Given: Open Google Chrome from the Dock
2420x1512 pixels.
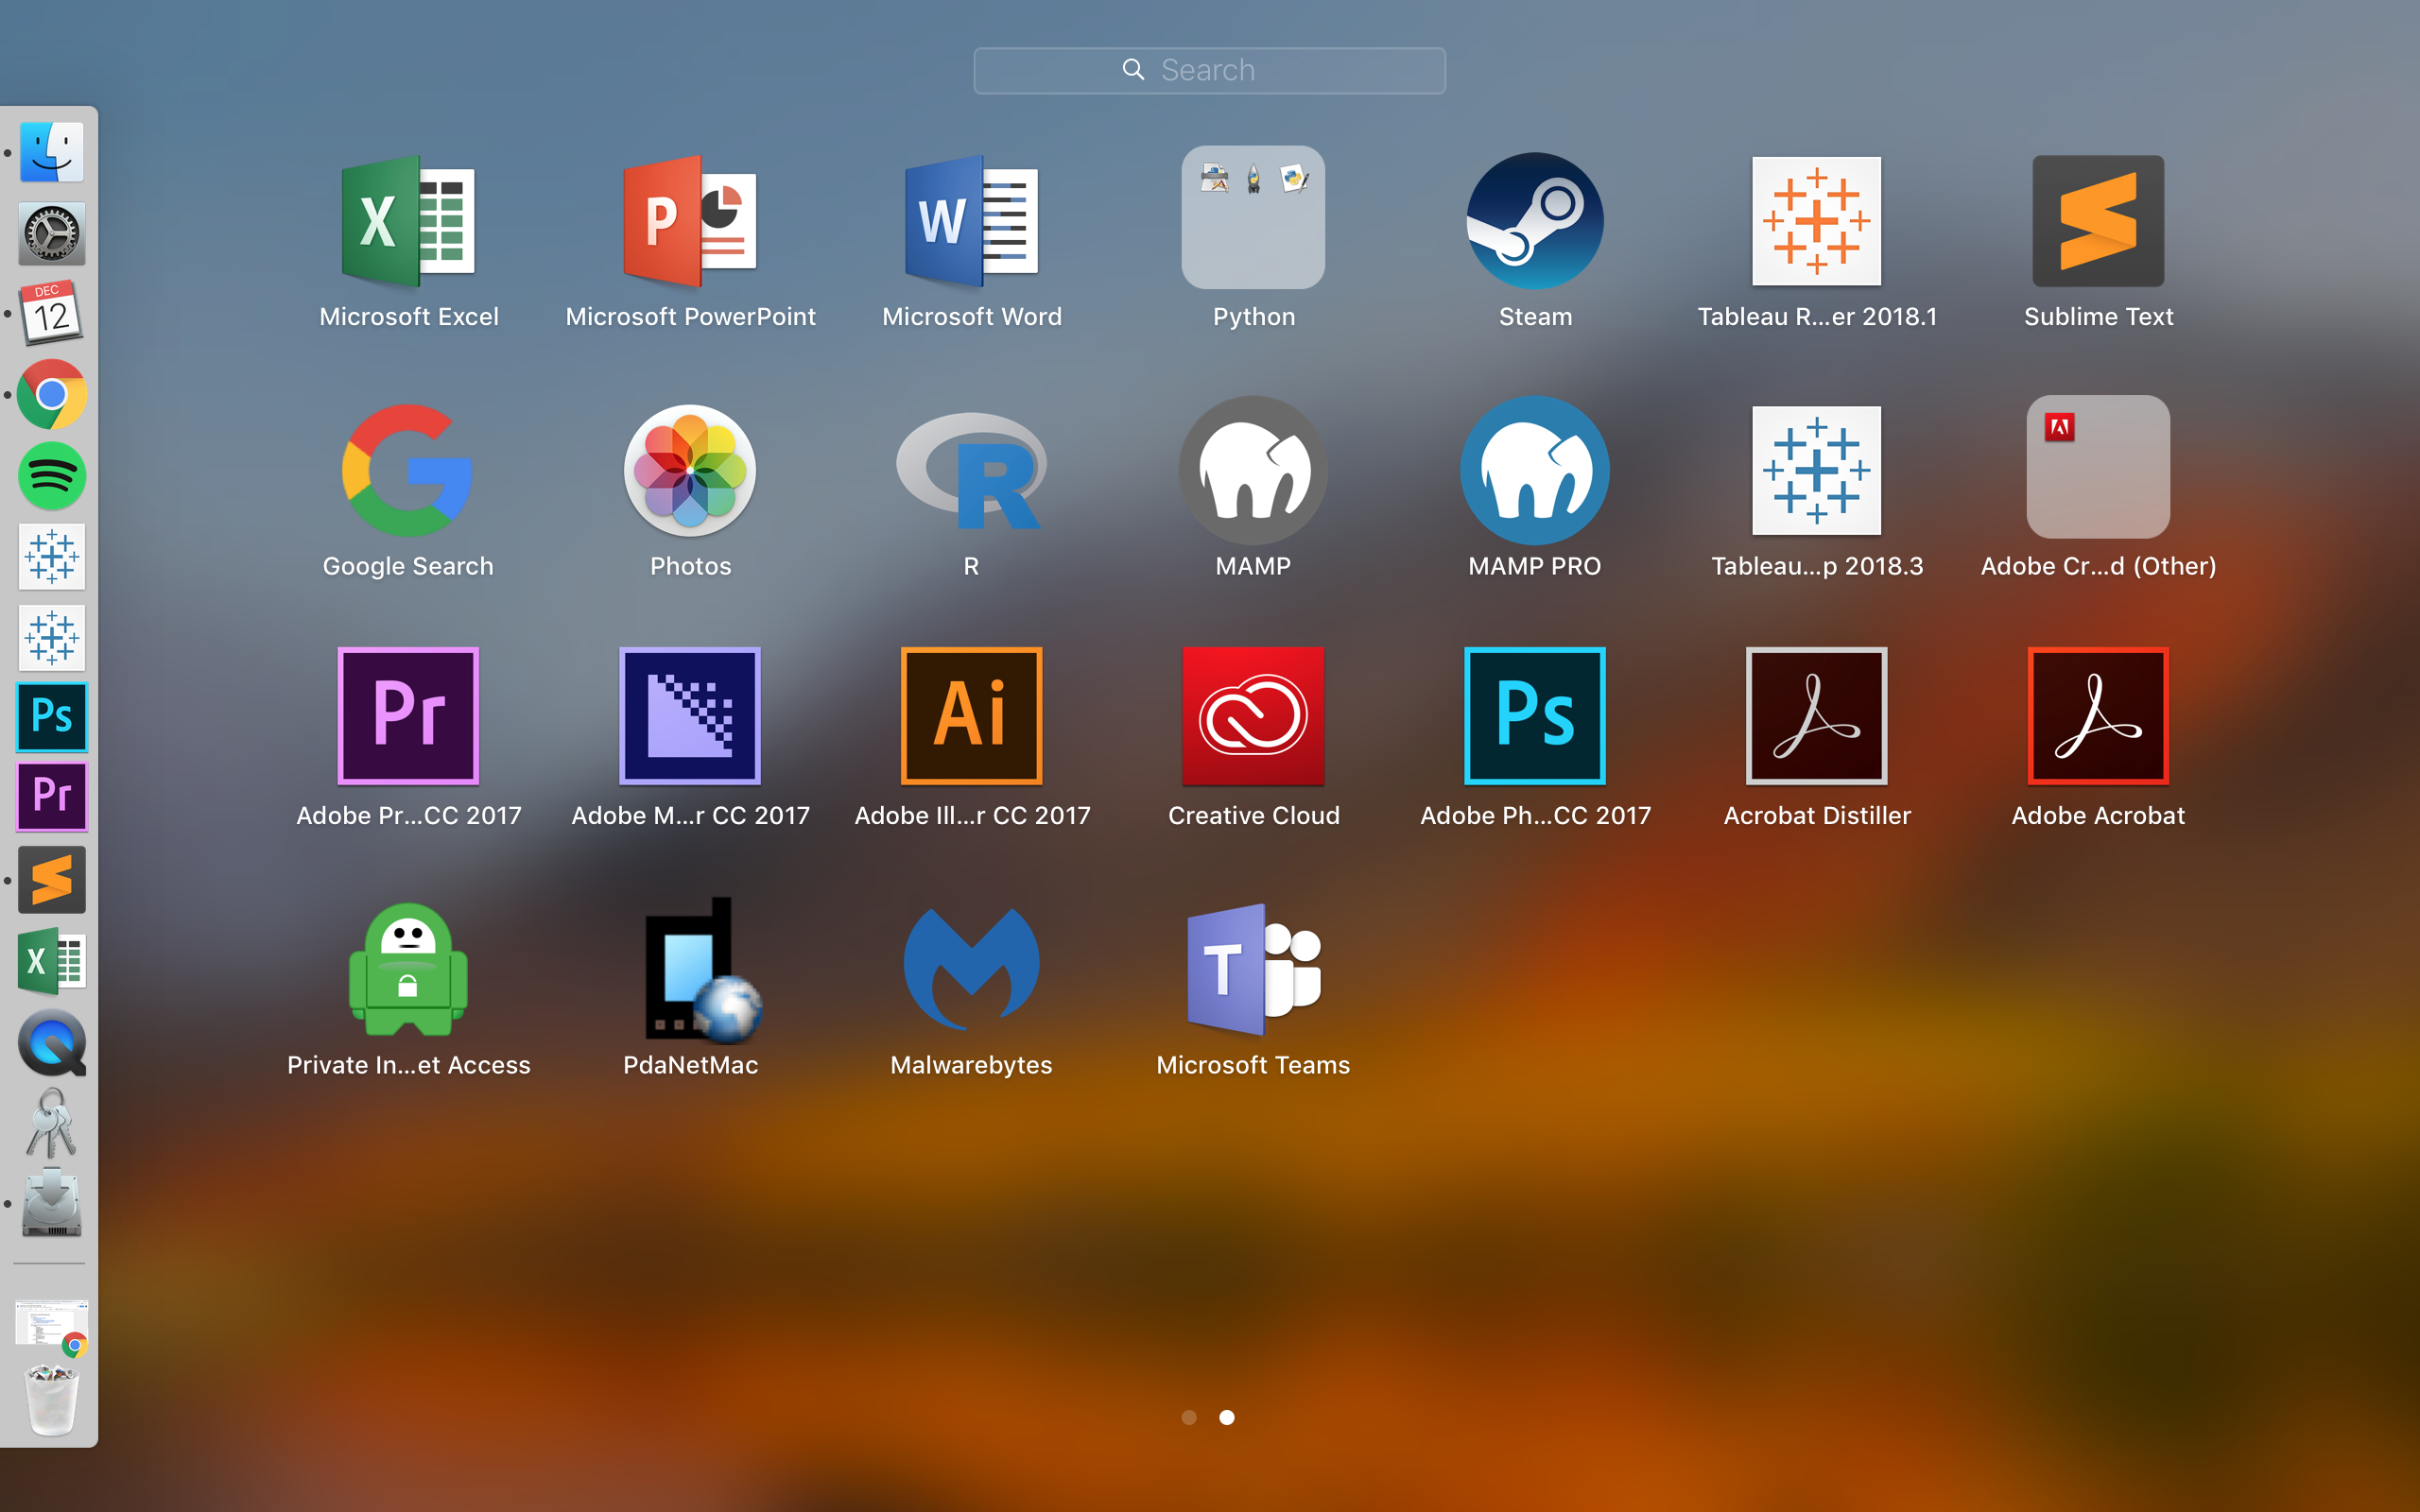Looking at the screenshot, I should pos(52,394).
